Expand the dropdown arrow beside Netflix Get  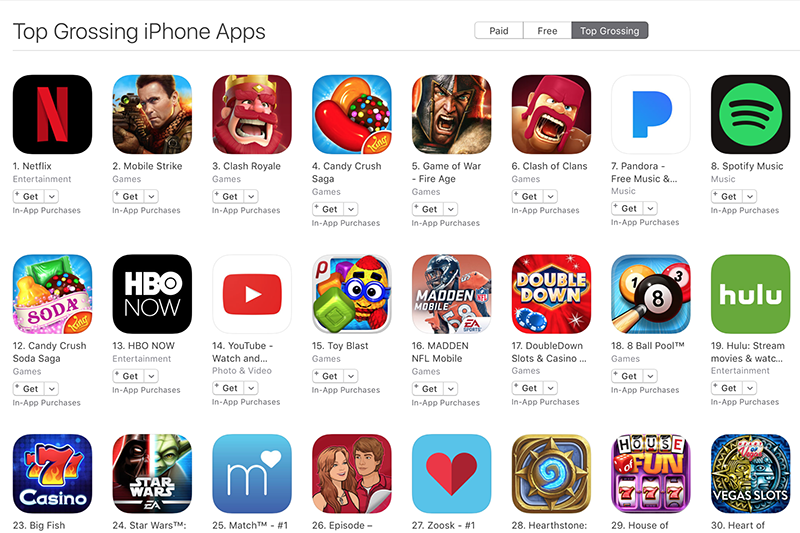click(x=52, y=196)
